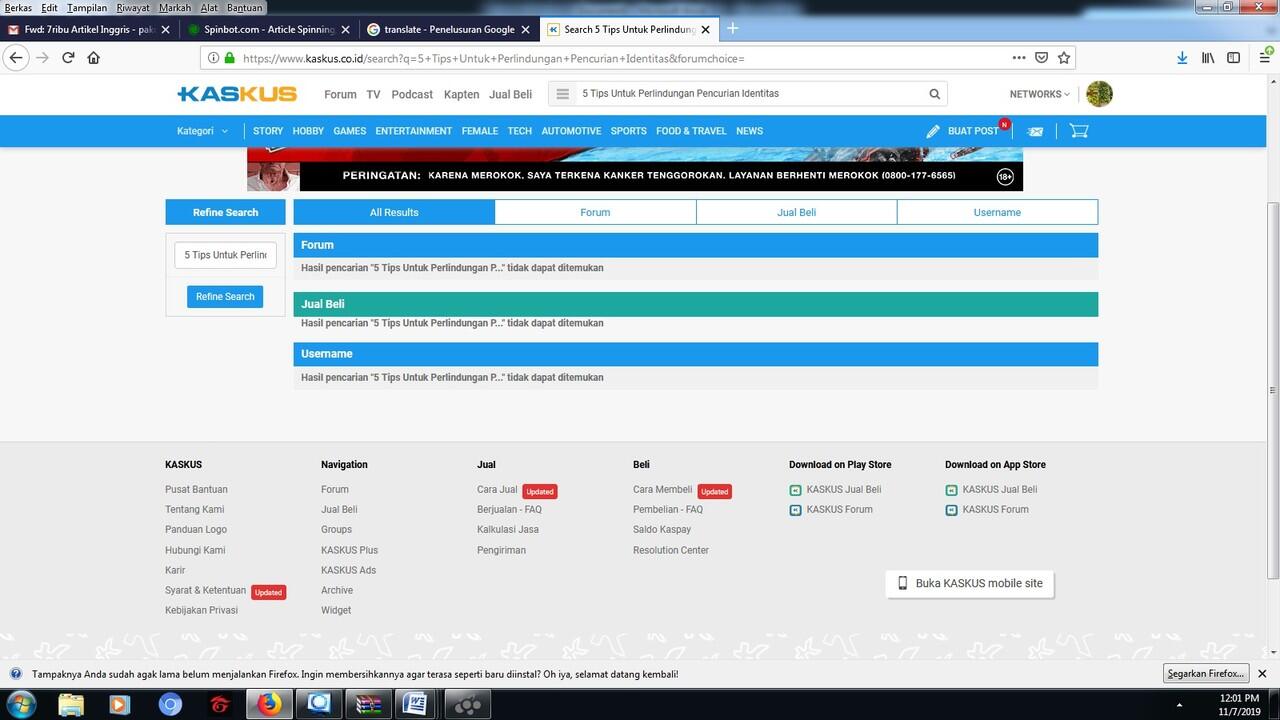Select the Username results tab

[997, 212]
